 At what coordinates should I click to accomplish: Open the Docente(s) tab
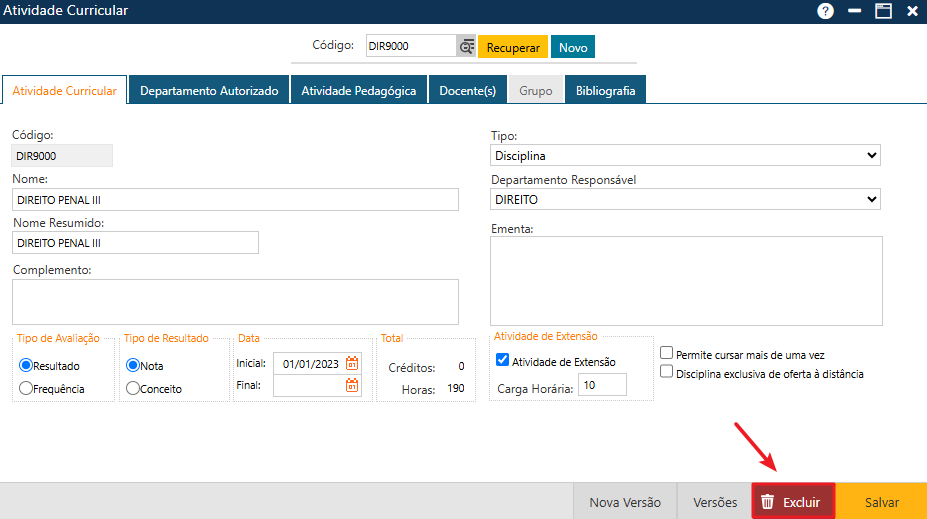coord(468,90)
